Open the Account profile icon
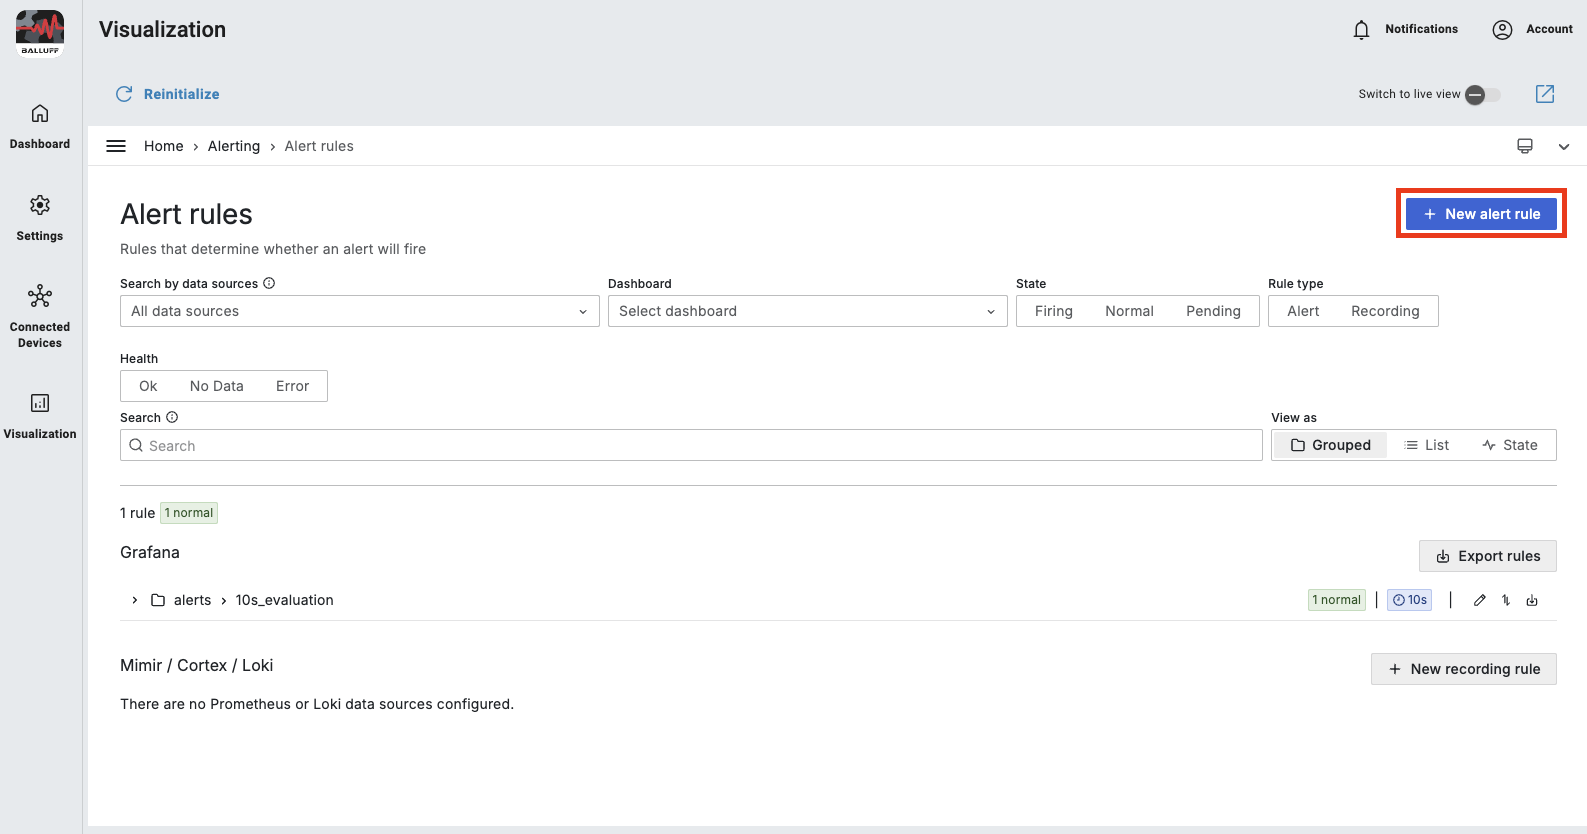Viewport: 1587px width, 834px height. [x=1502, y=30]
